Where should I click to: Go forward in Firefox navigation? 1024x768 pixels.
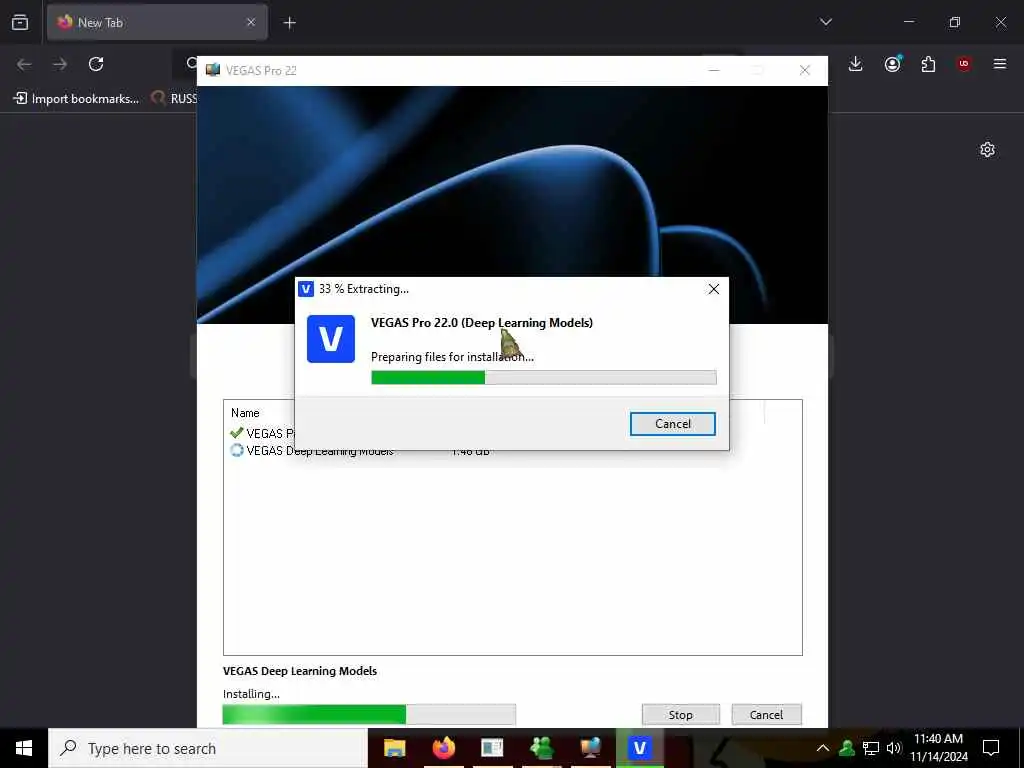pos(60,64)
